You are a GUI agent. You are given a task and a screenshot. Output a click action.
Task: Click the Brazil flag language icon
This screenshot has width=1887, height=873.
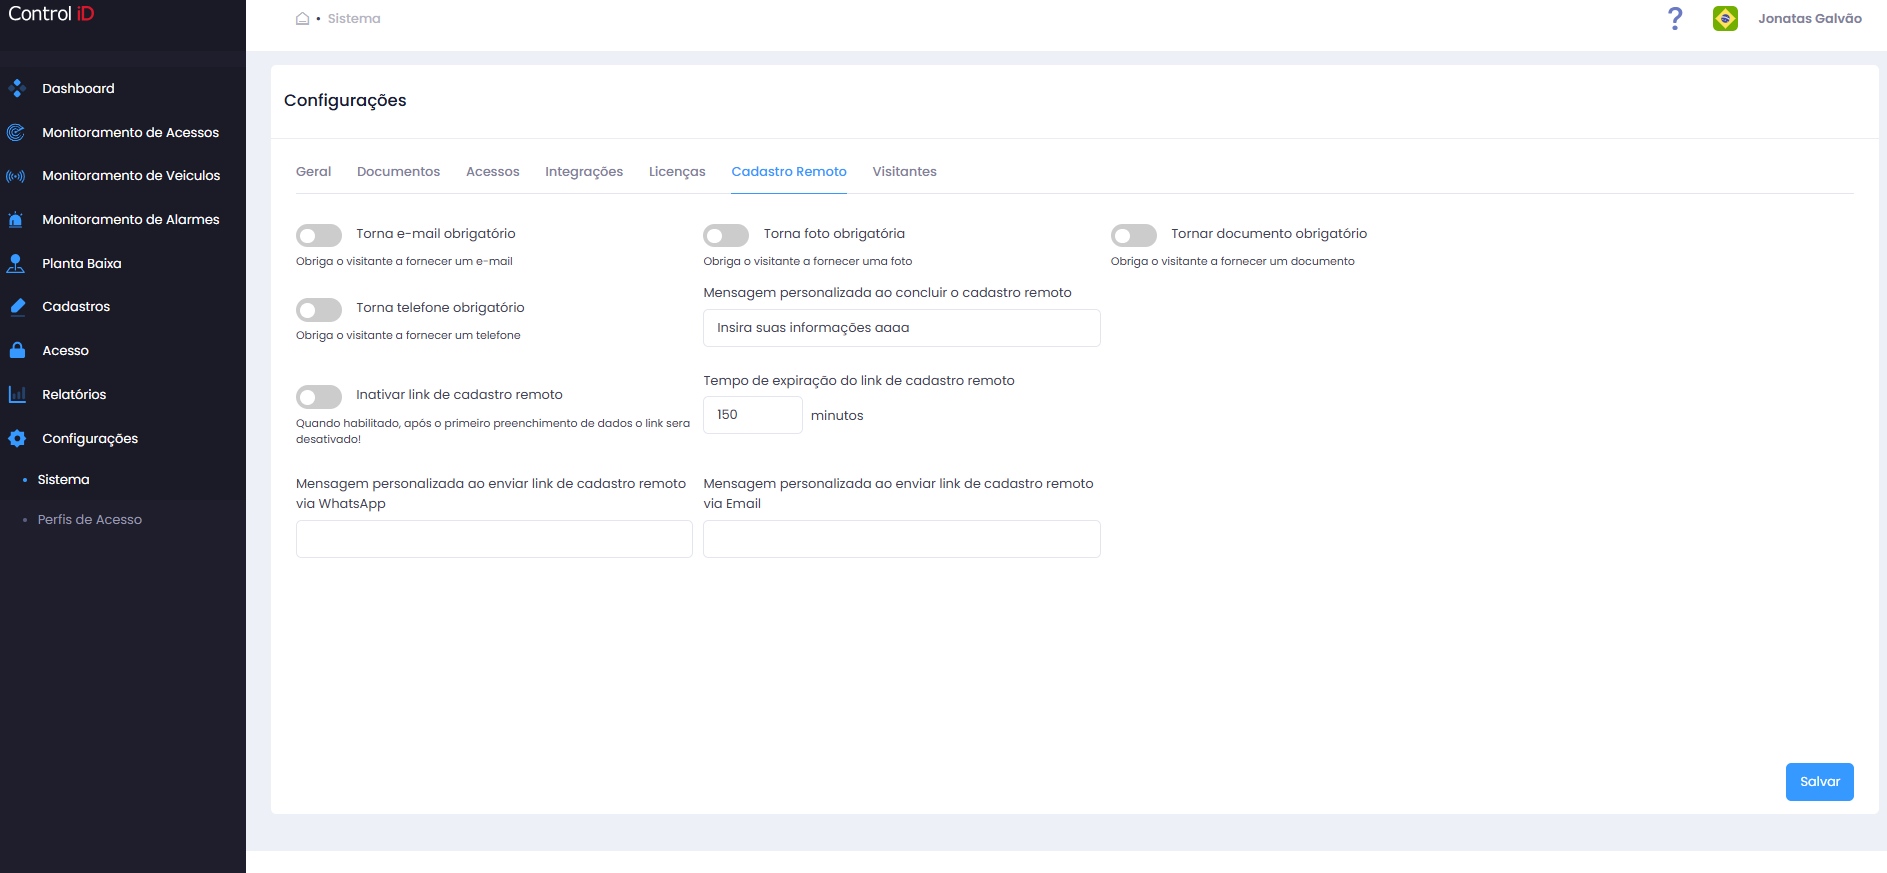click(1725, 18)
